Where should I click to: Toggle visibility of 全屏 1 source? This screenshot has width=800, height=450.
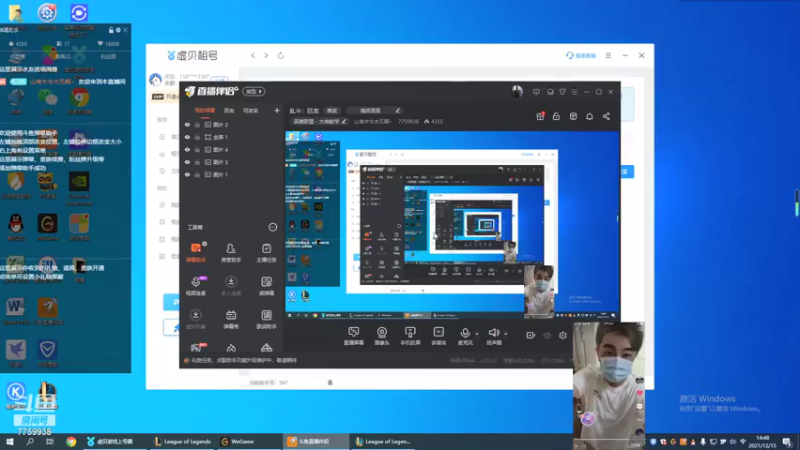pos(187,137)
